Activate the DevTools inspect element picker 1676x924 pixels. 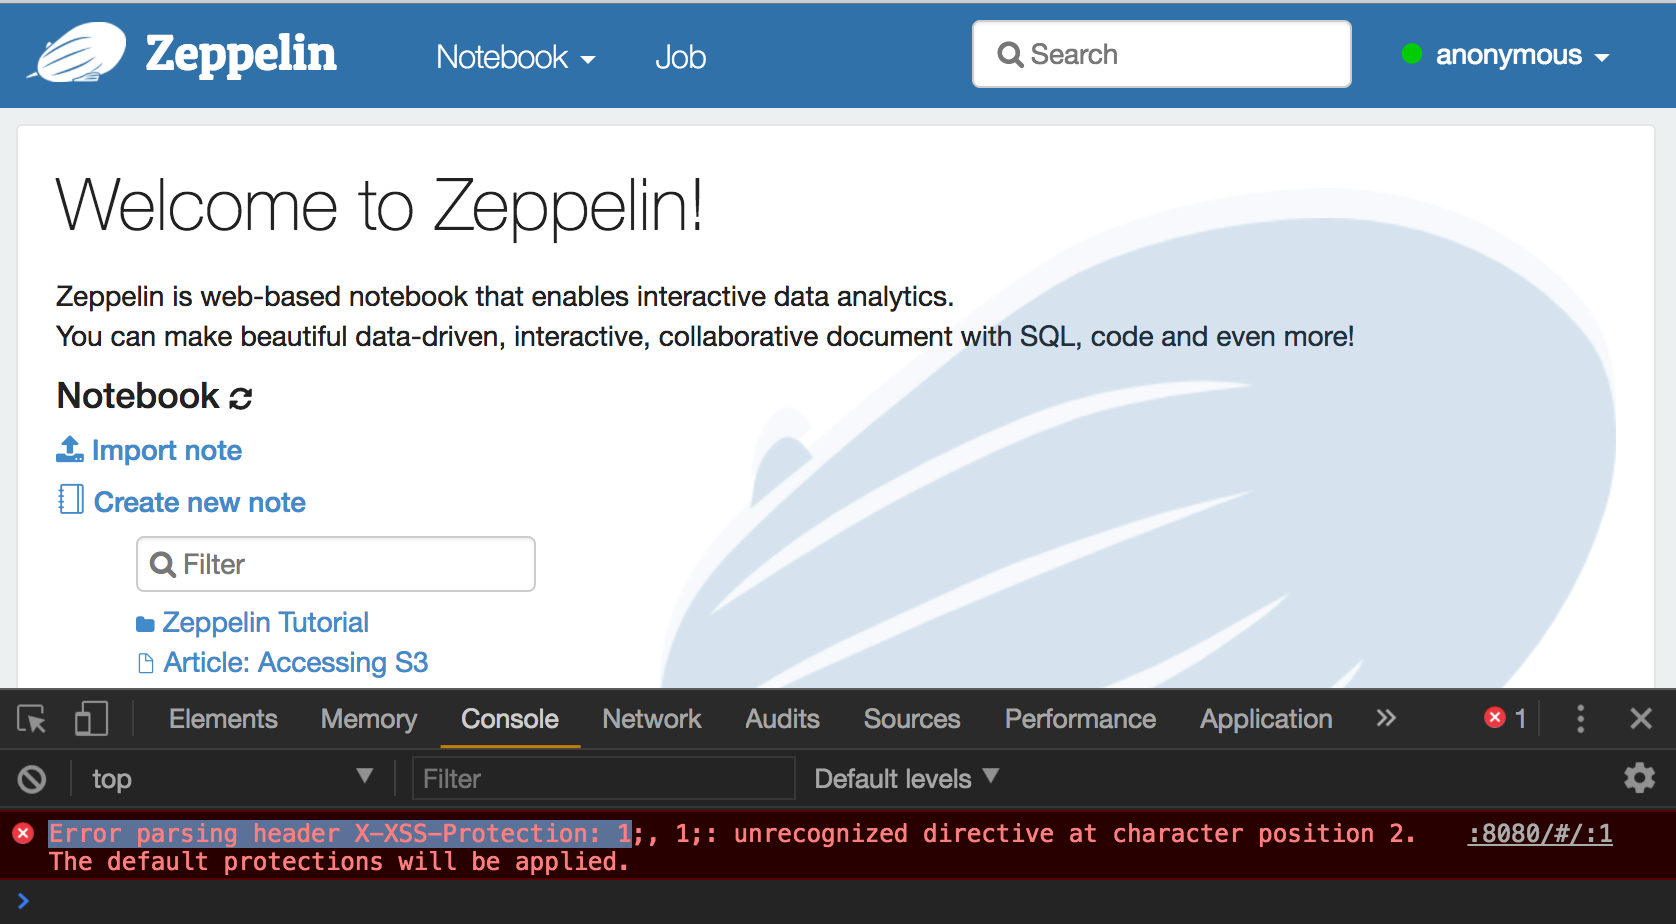click(32, 719)
